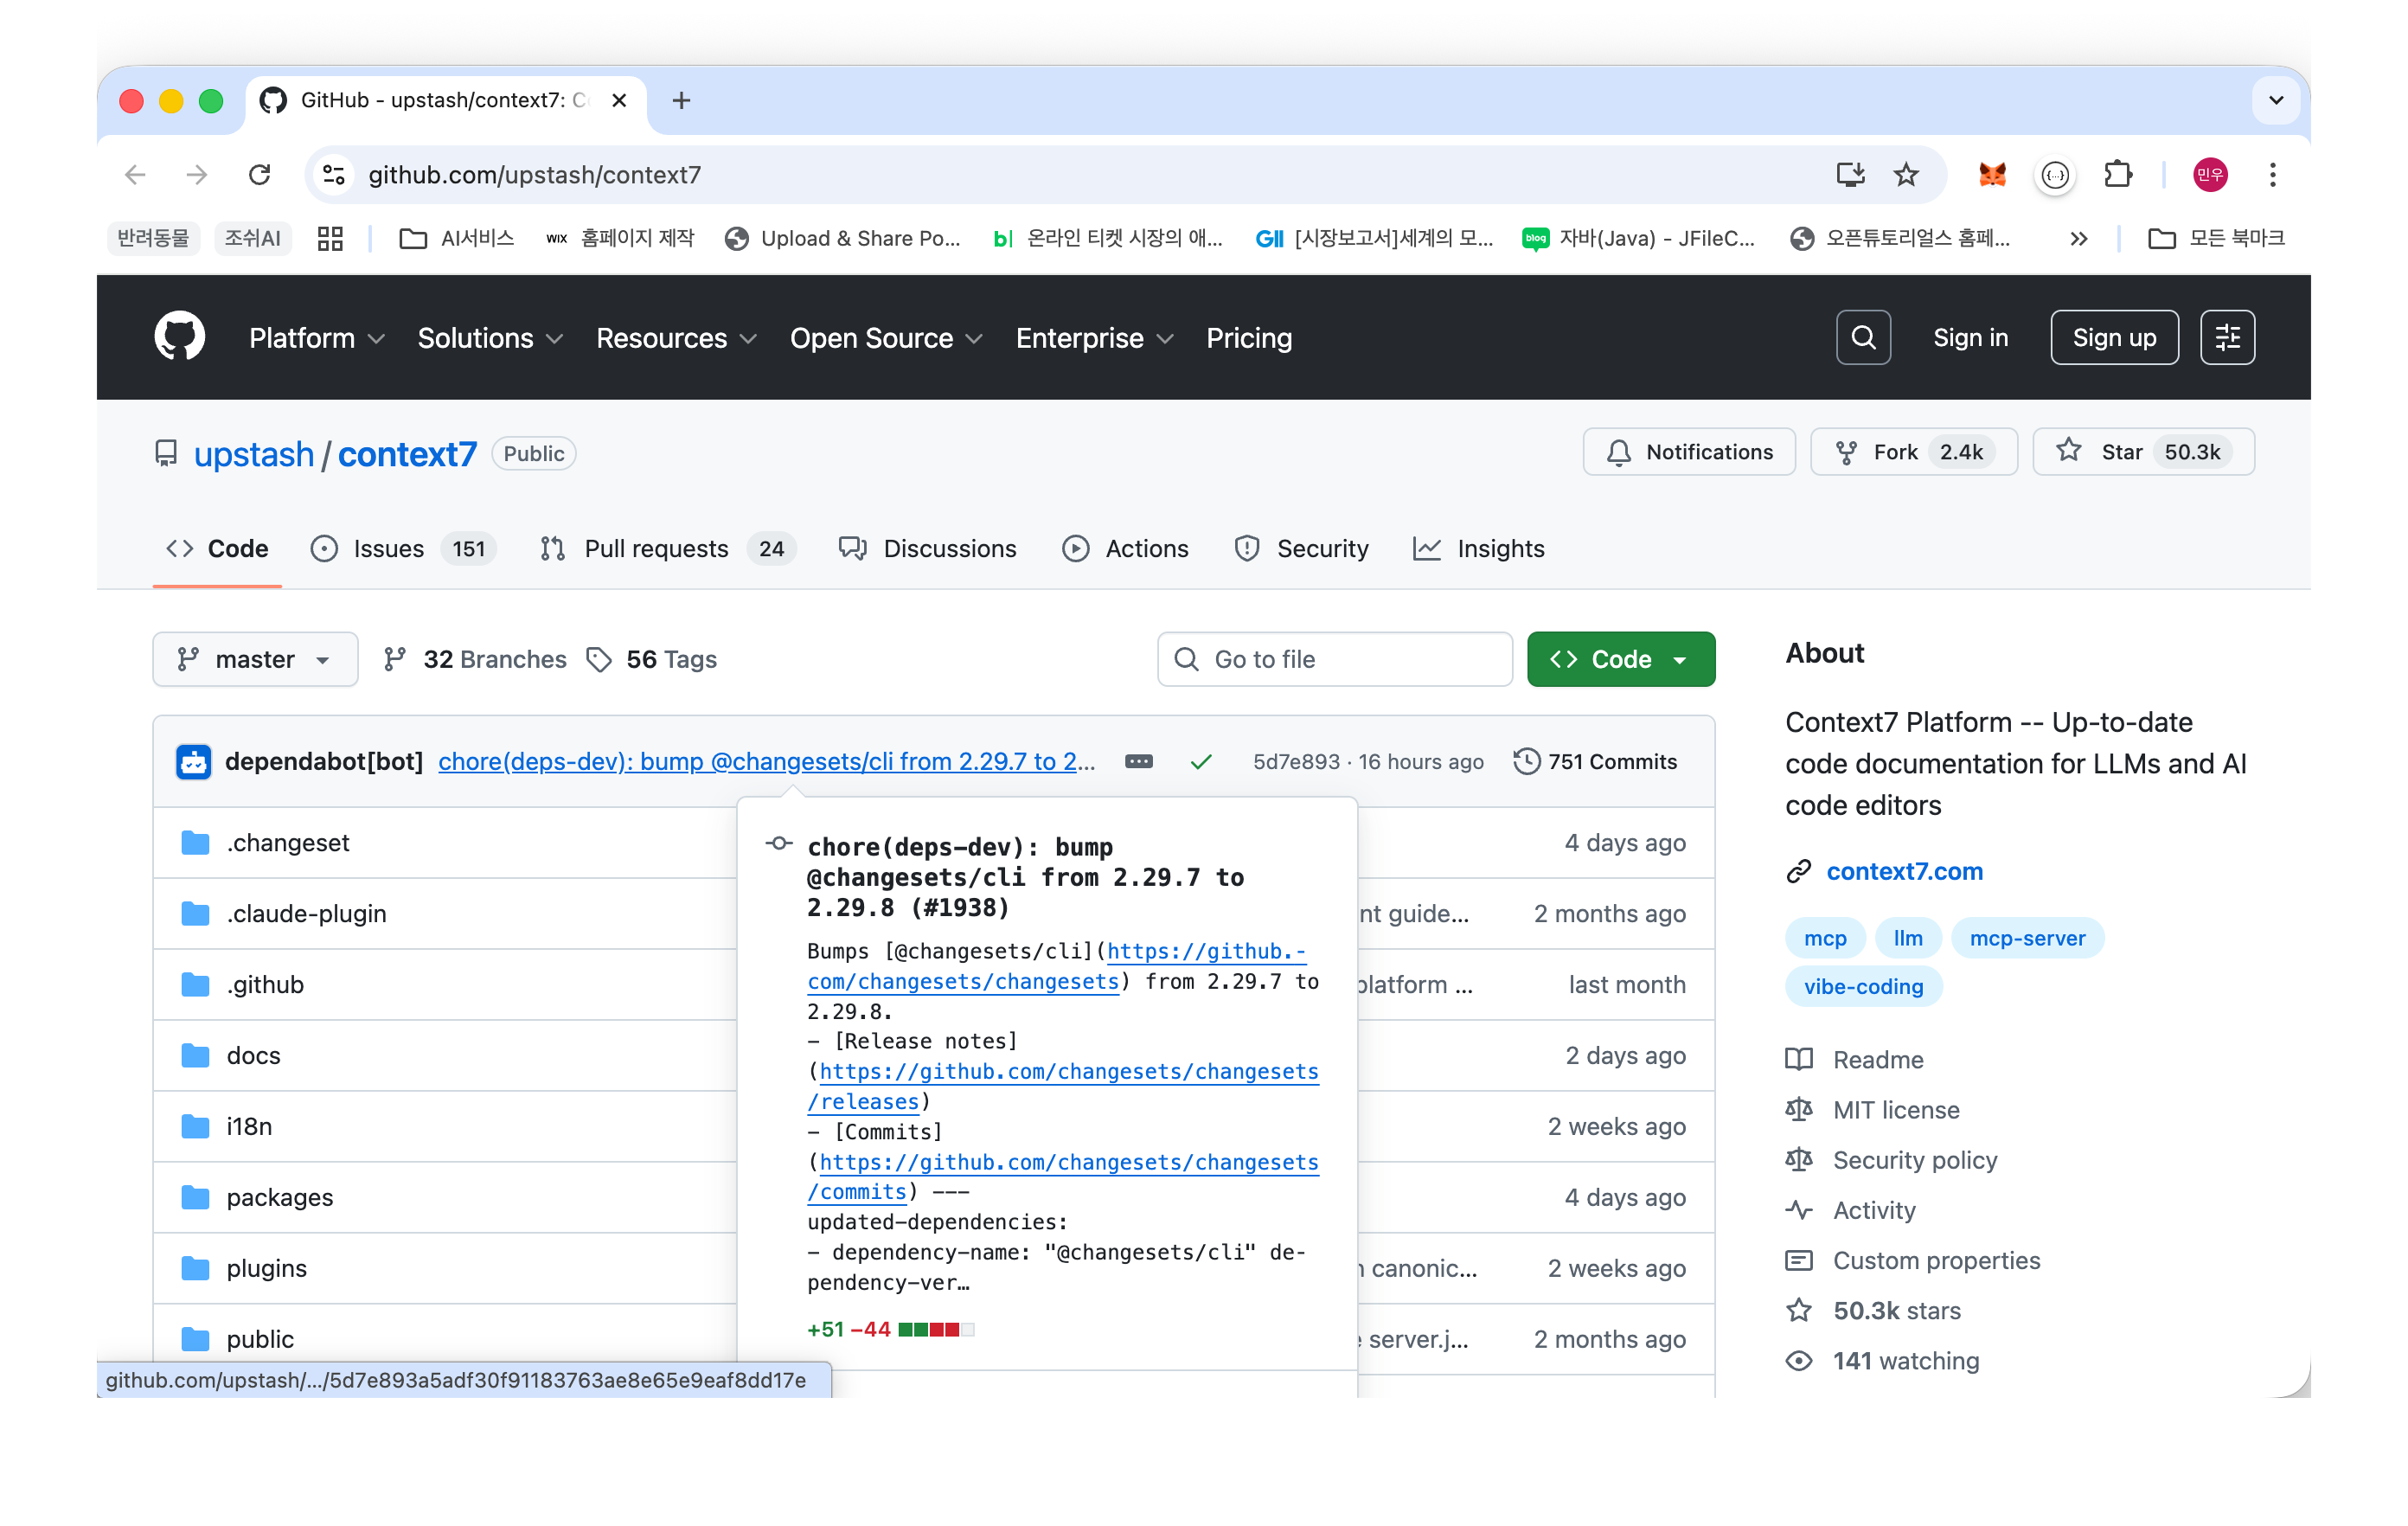
Task: Close the GitHub browser tab
Action: [x=619, y=100]
